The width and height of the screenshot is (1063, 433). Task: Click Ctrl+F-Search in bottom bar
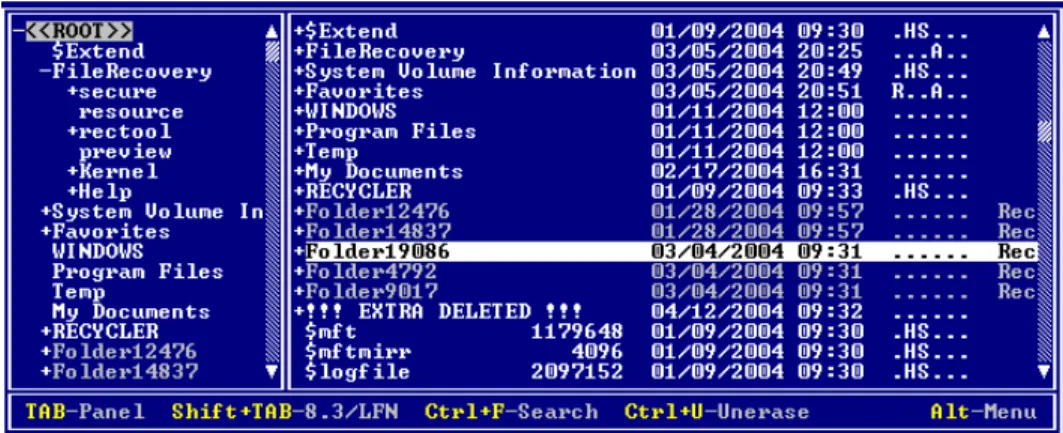pos(511,411)
